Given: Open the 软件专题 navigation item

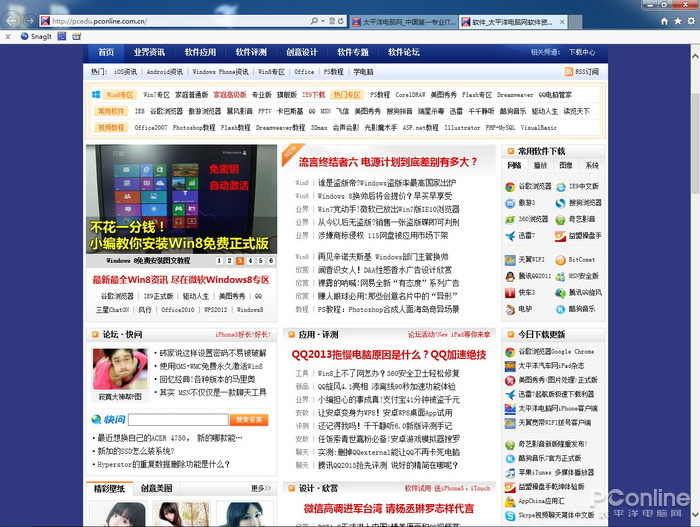Looking at the screenshot, I should coord(353,52).
